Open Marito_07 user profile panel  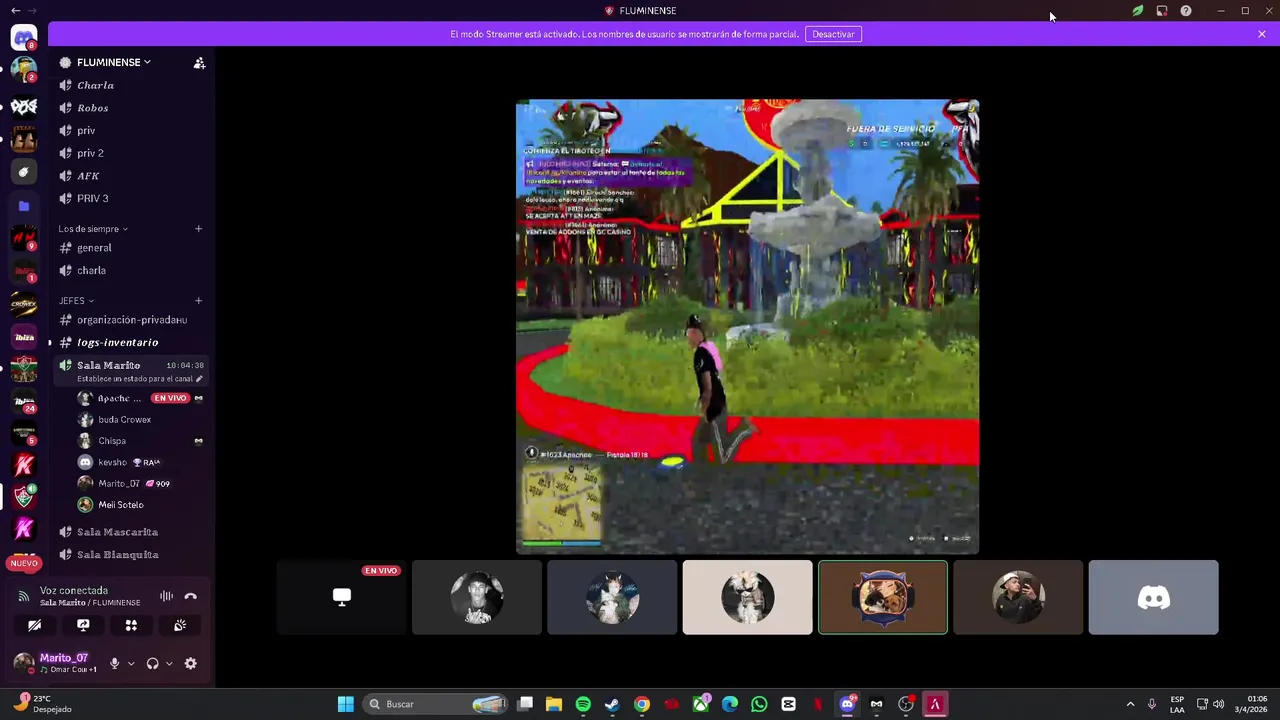pyautogui.click(x=58, y=663)
